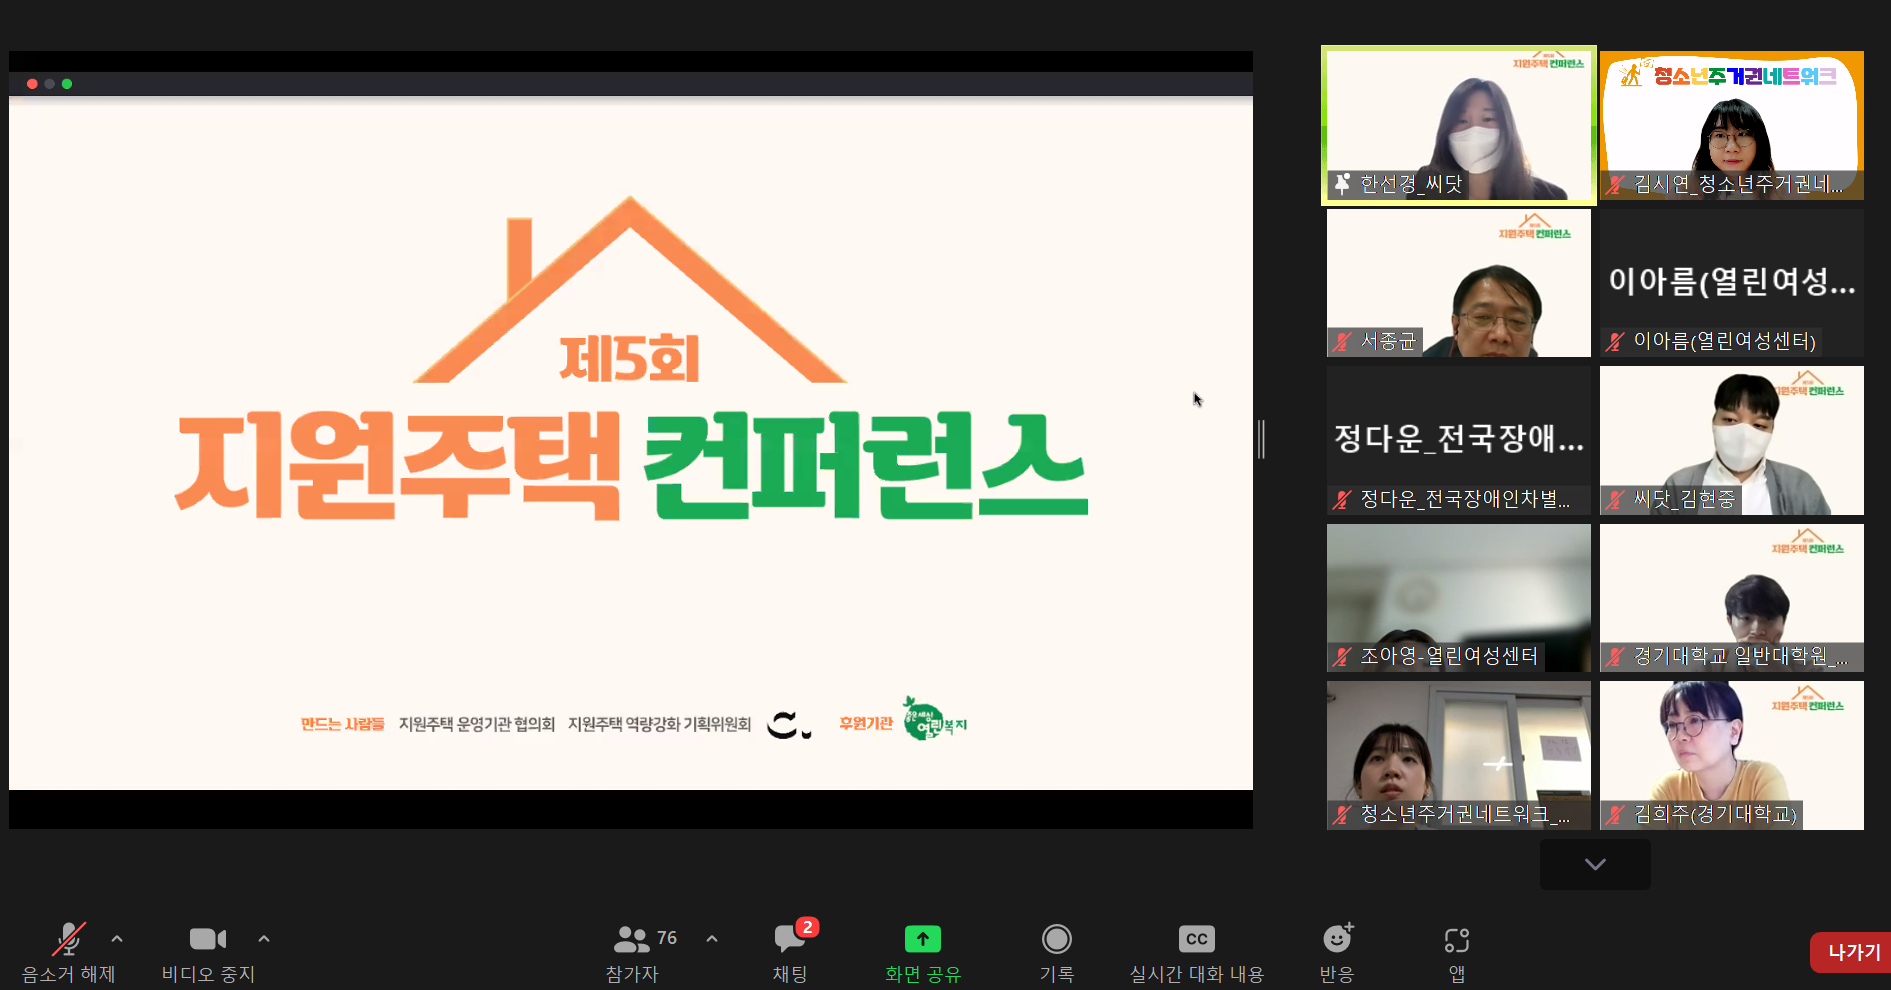
Task: Select 김시연_청소년주거권네트워크 video thumbnail
Action: [1732, 125]
